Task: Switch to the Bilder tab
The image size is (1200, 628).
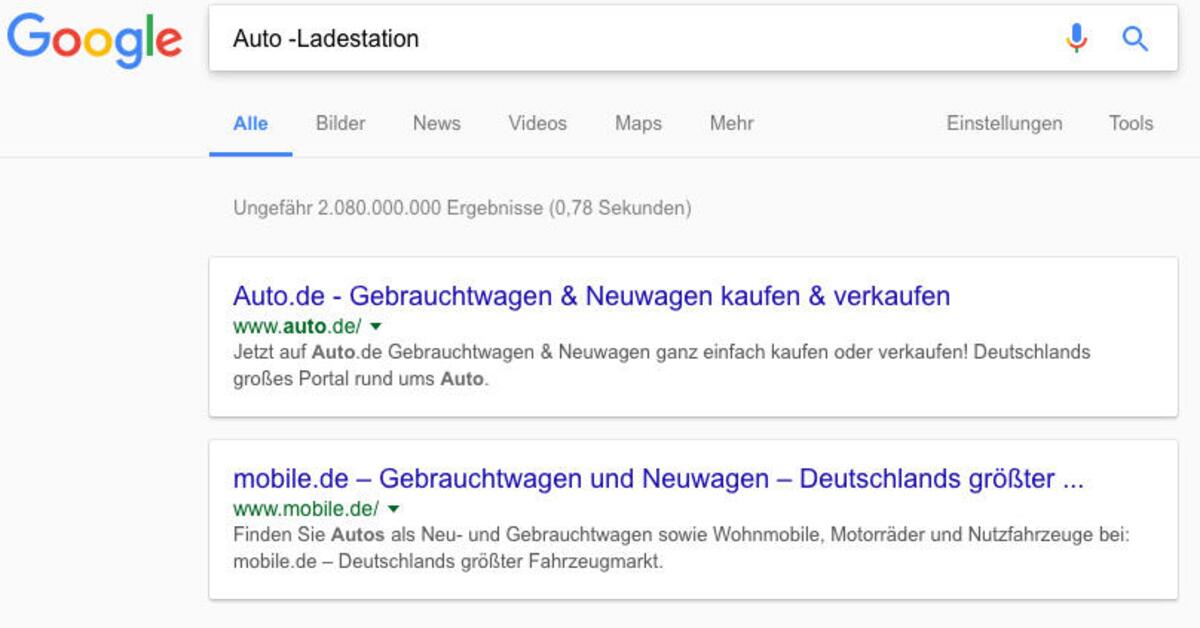Action: (x=341, y=124)
